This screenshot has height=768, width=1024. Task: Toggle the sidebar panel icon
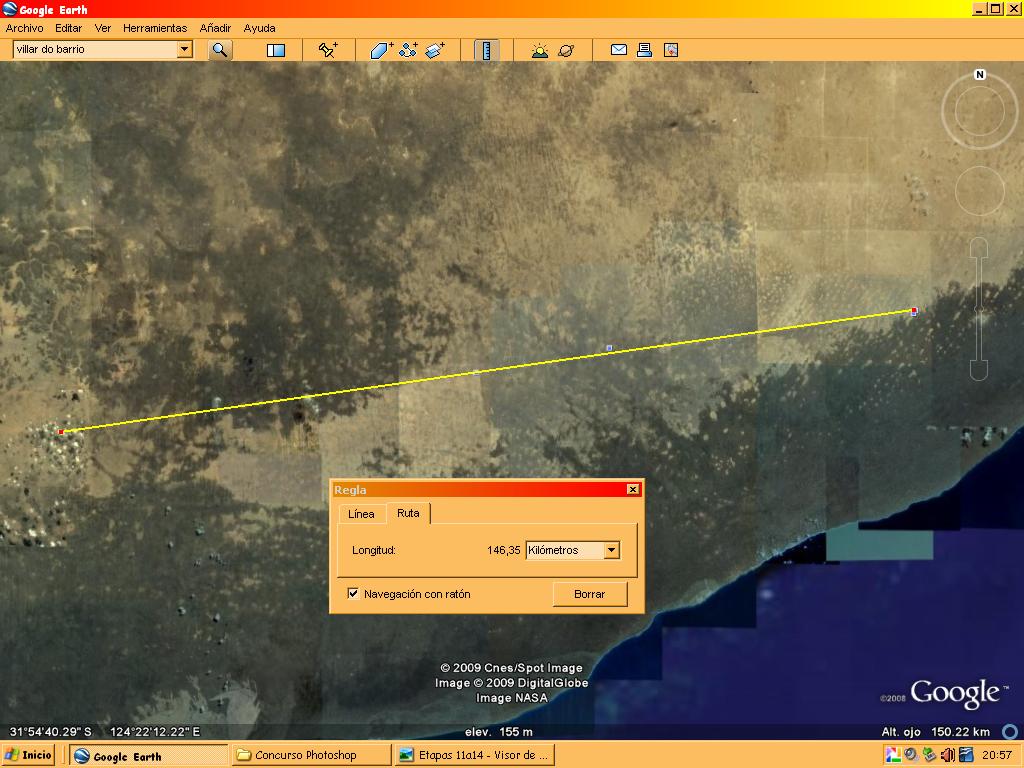click(276, 50)
